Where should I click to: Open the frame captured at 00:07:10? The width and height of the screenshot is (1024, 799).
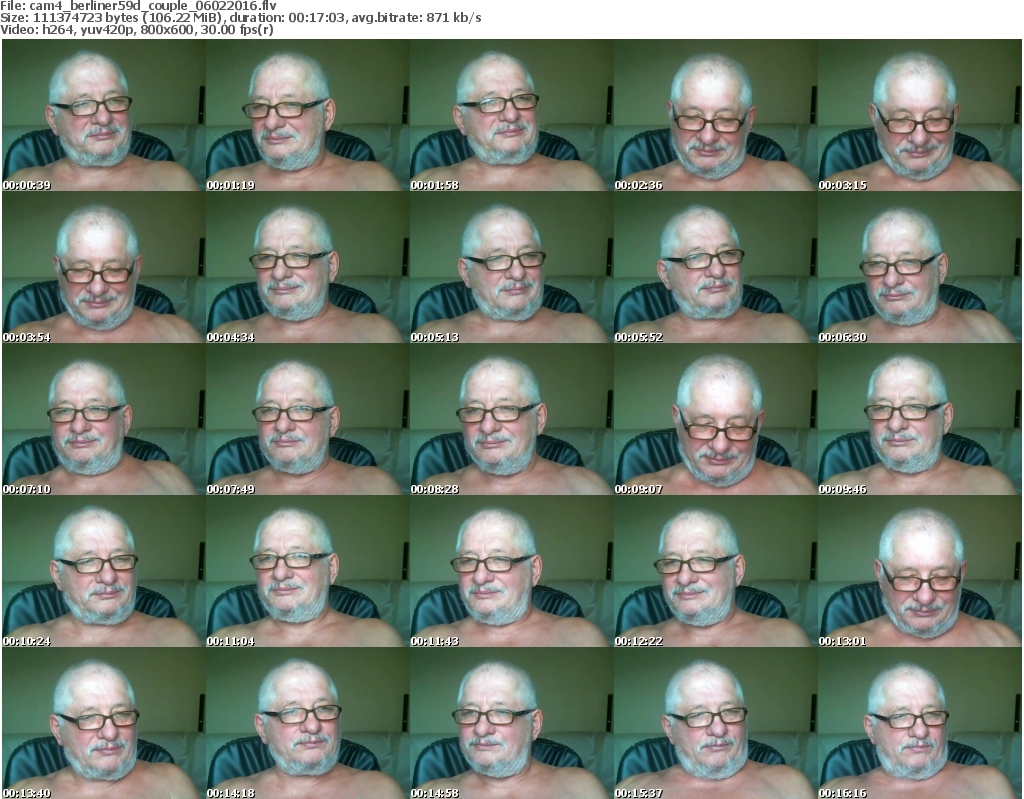click(x=103, y=419)
